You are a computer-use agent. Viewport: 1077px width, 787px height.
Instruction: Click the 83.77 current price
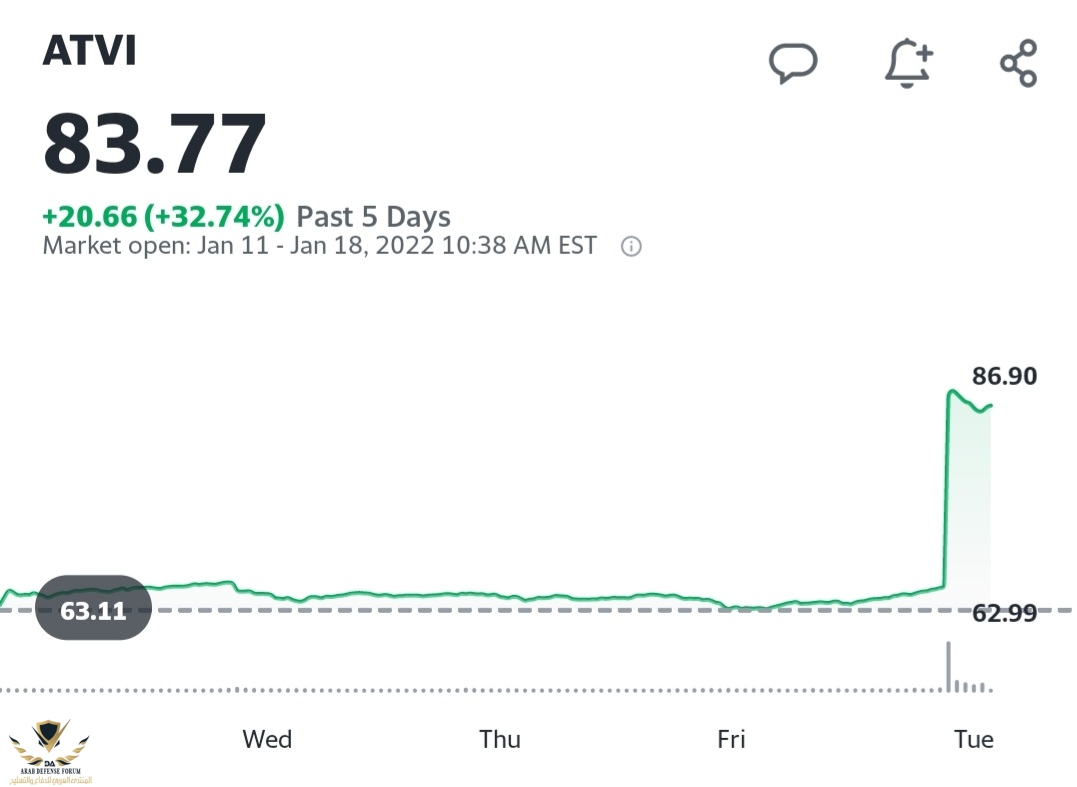155,144
